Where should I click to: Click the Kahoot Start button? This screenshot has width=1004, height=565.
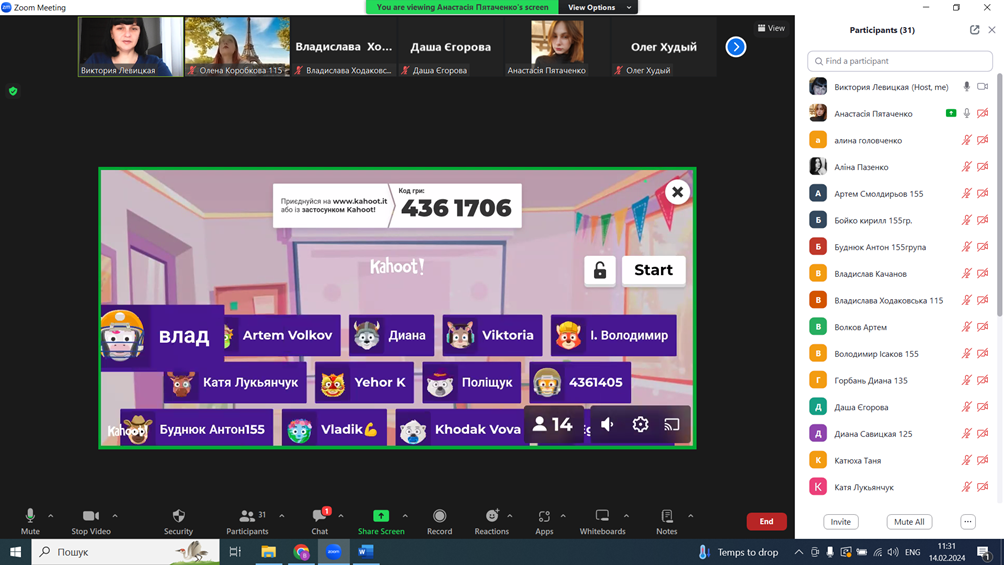click(x=653, y=270)
